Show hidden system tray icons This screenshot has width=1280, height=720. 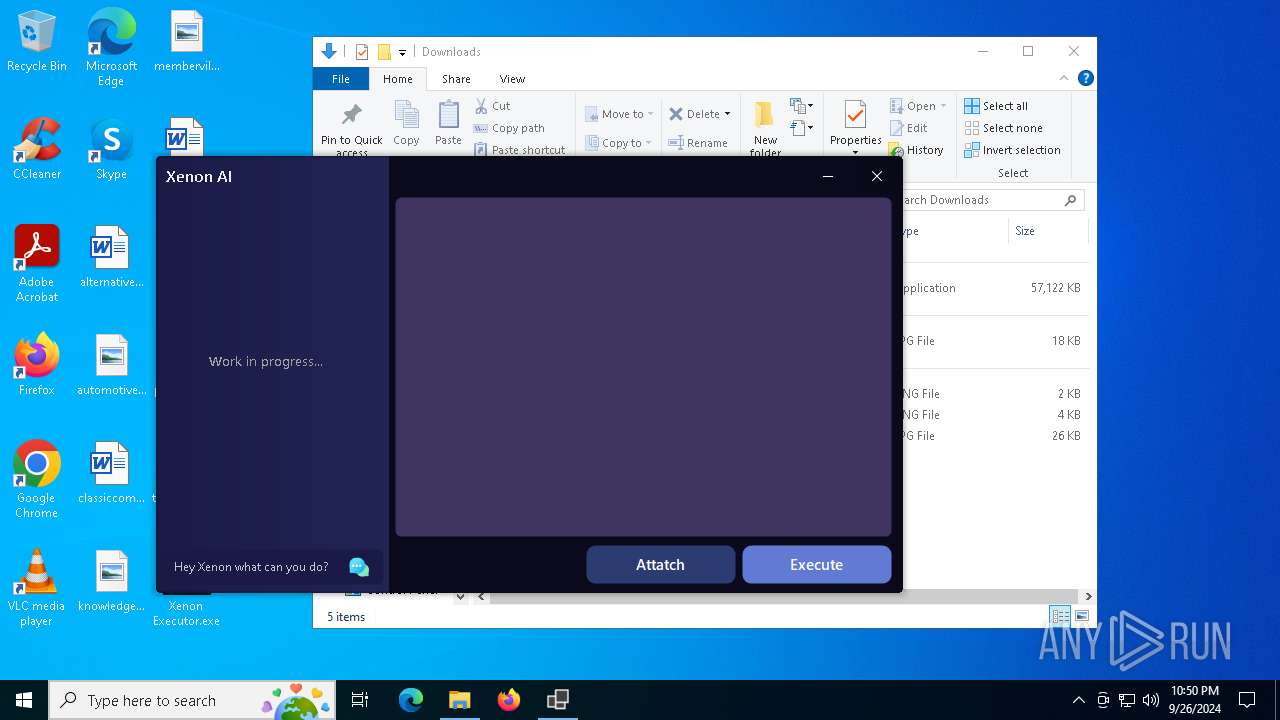(x=1078, y=700)
